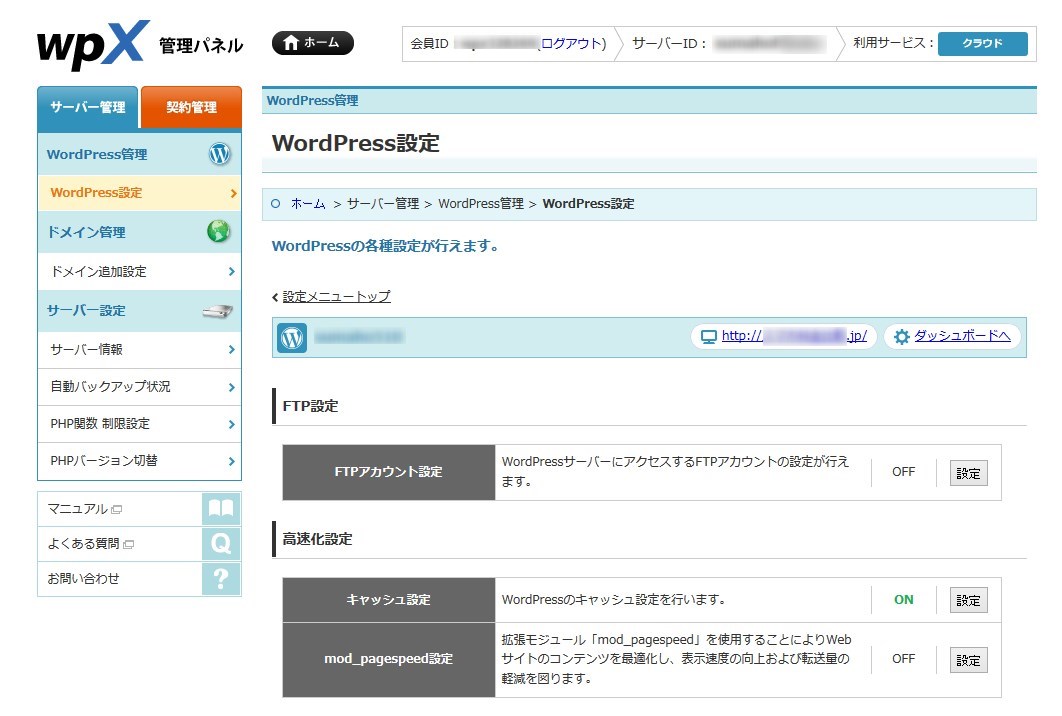Click the gear icon by ダッシュボードへ
Screen dimensions: 1062x716
pos(901,337)
